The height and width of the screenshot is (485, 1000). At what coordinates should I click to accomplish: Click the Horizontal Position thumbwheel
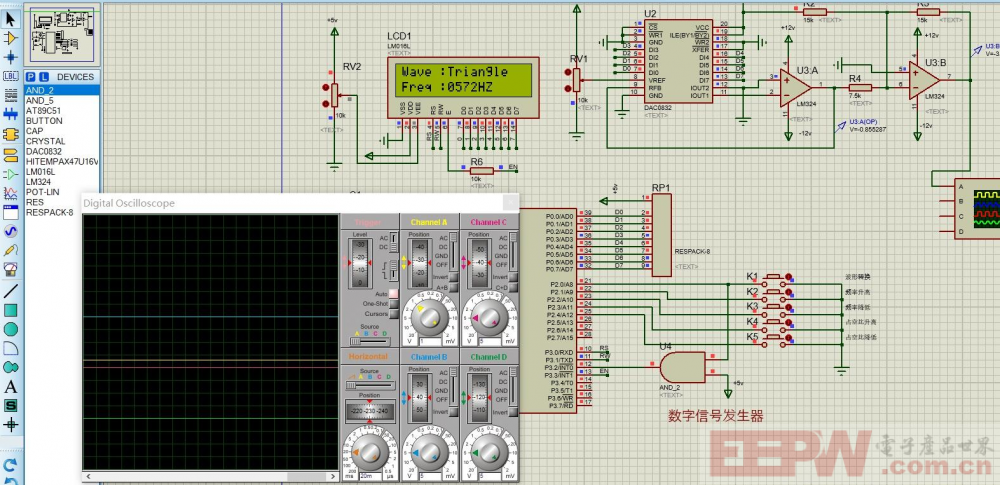pos(370,410)
